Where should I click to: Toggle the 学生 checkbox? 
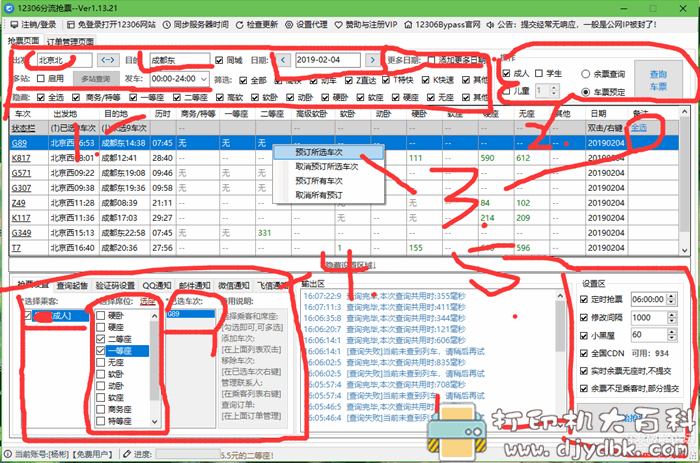(539, 73)
